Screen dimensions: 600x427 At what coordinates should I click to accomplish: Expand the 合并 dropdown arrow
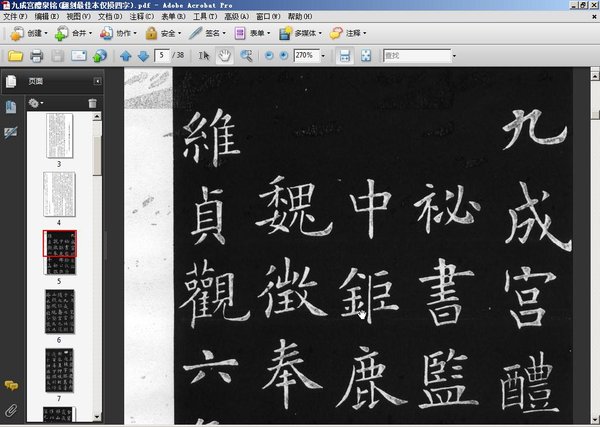click(91, 34)
